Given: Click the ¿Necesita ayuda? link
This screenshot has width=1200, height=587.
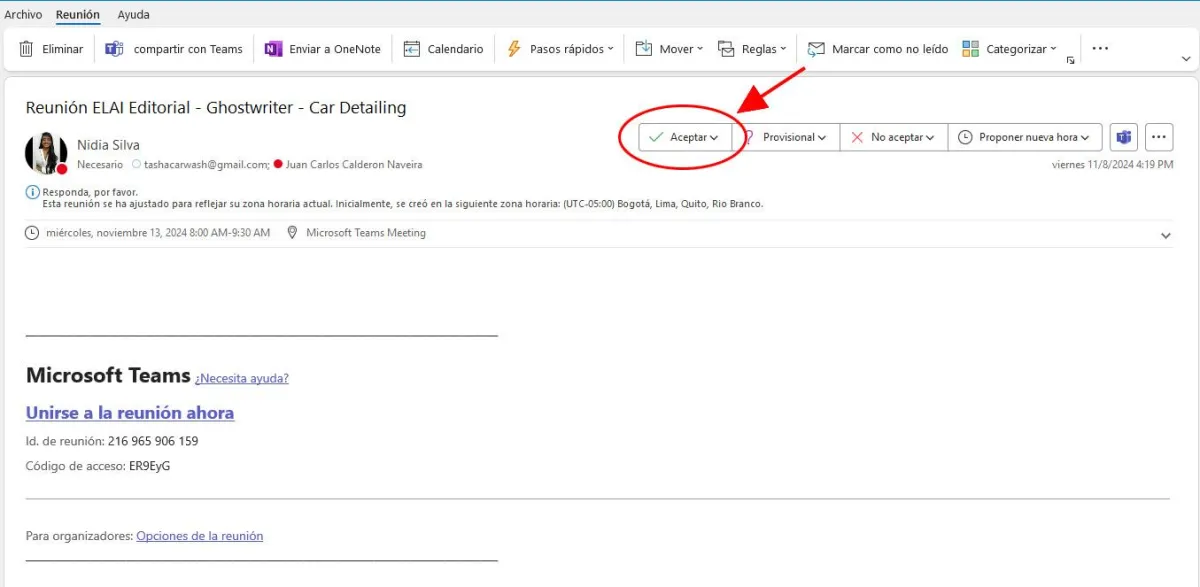Looking at the screenshot, I should (242, 378).
